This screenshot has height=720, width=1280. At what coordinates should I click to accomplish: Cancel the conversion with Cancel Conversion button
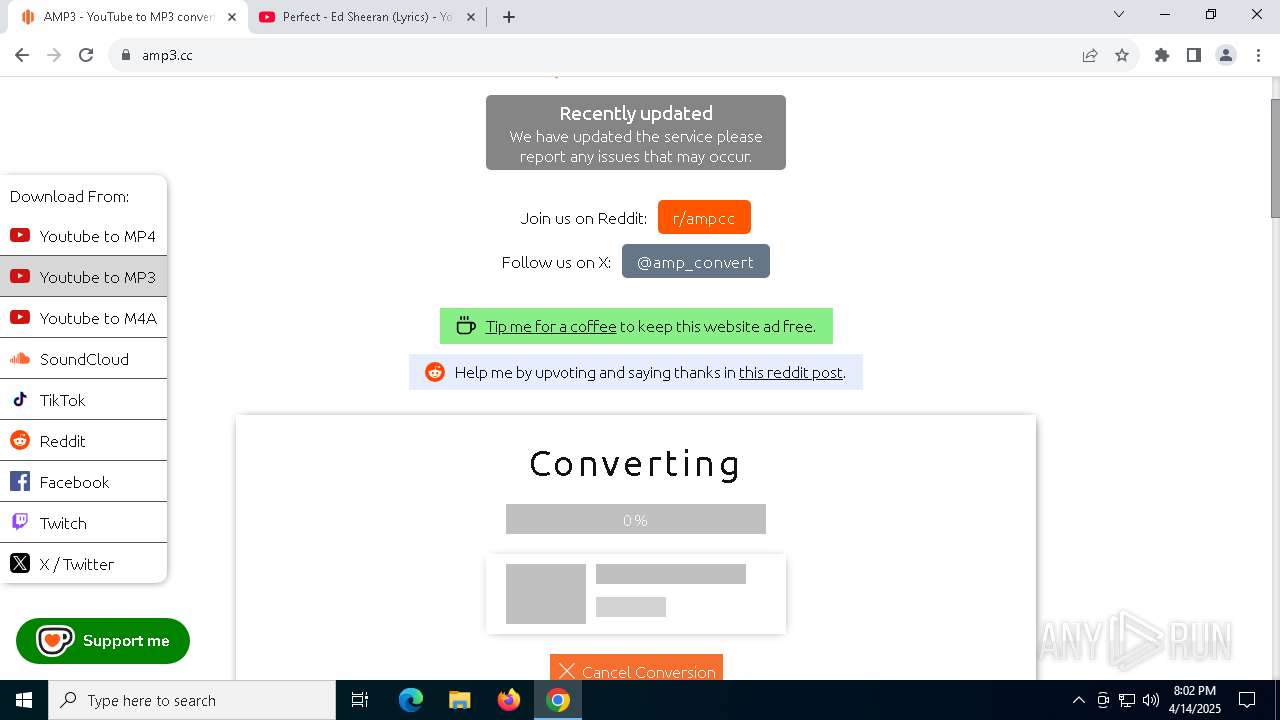(x=636, y=668)
